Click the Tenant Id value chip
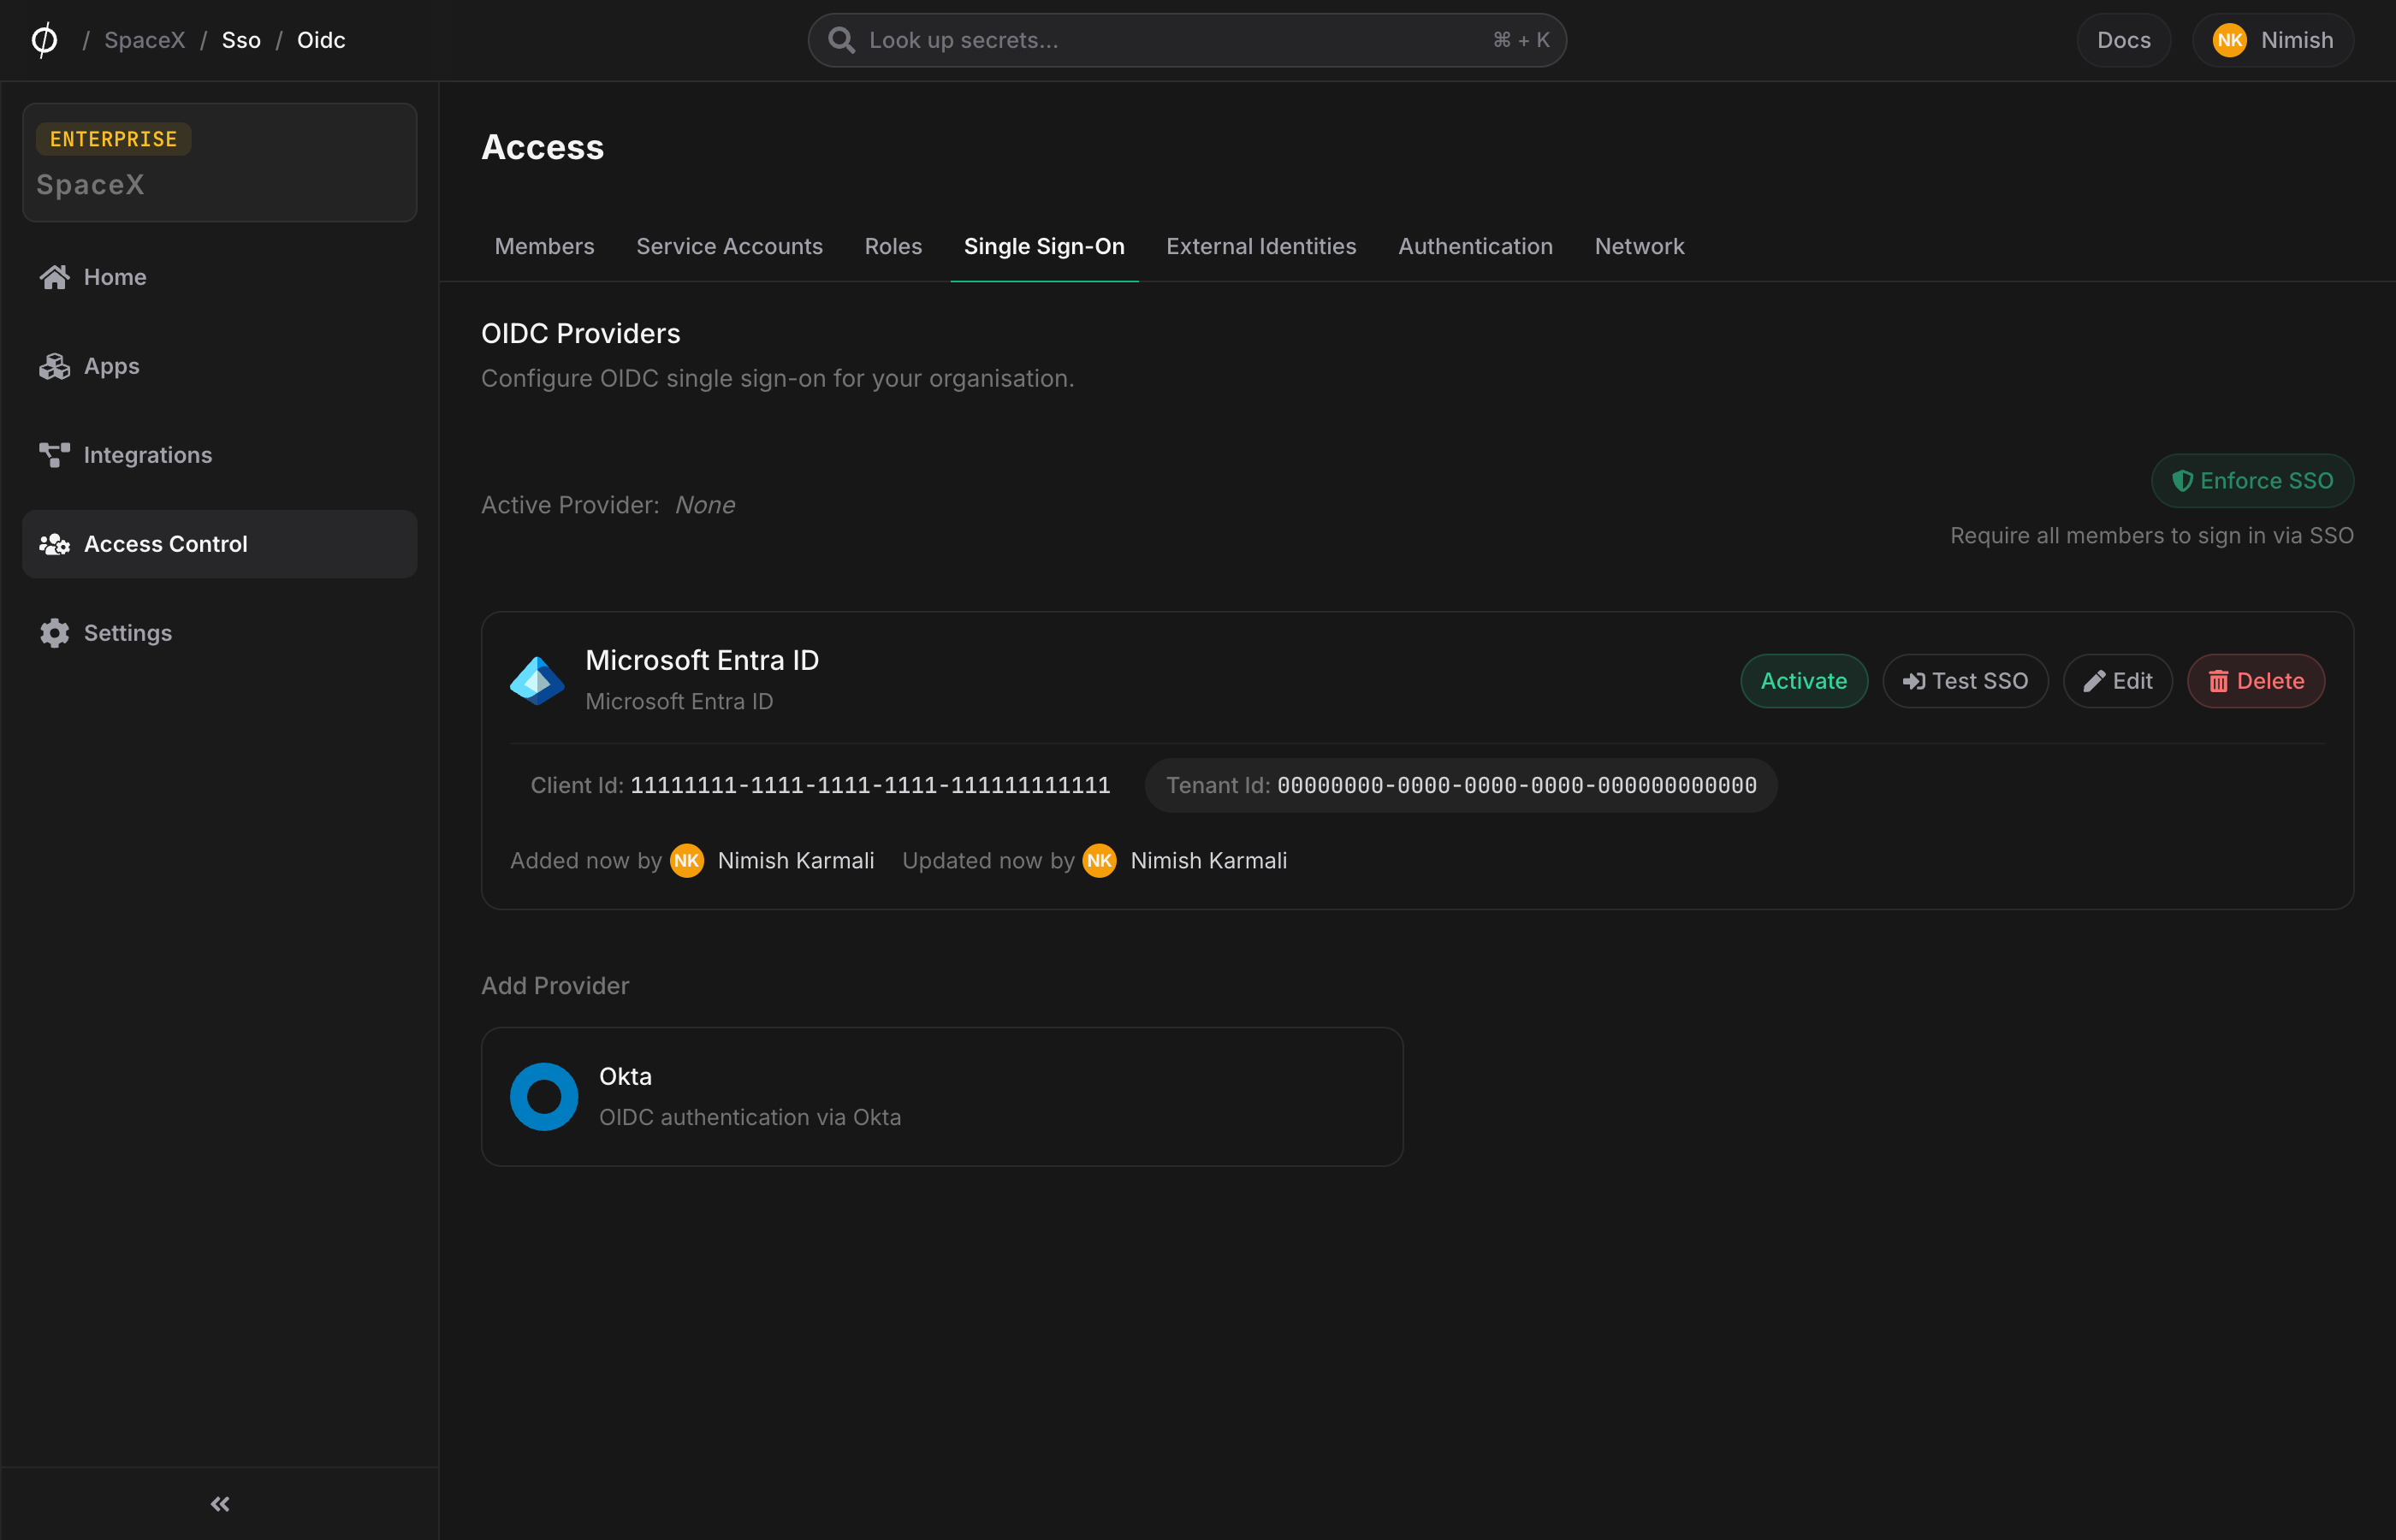The height and width of the screenshot is (1540, 2396). pos(1459,785)
